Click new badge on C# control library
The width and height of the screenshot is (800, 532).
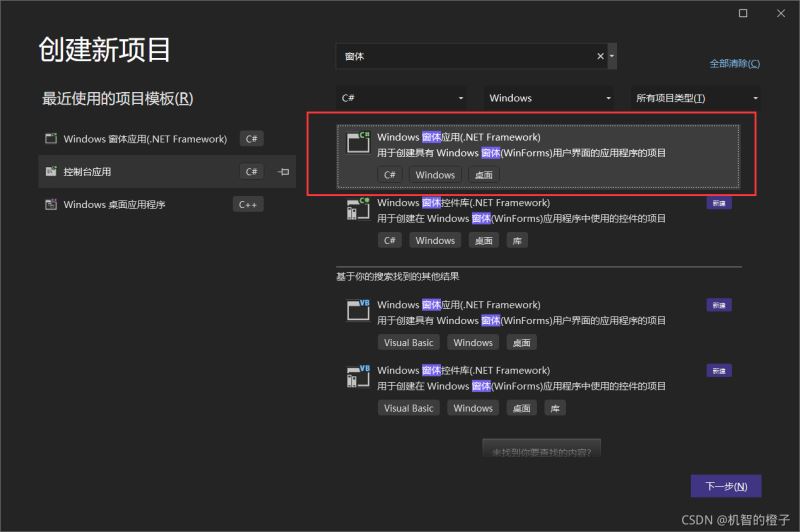pos(719,204)
